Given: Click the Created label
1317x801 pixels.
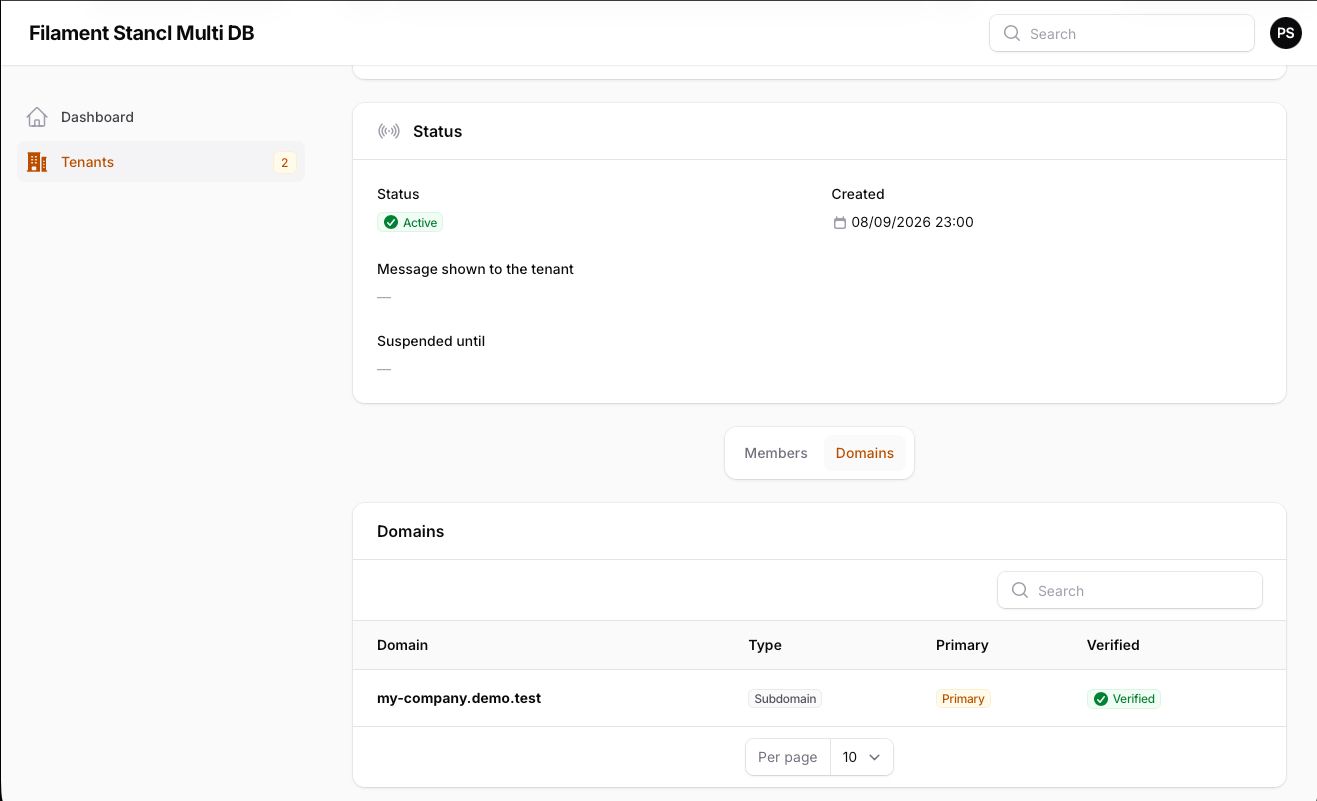Looking at the screenshot, I should (858, 194).
